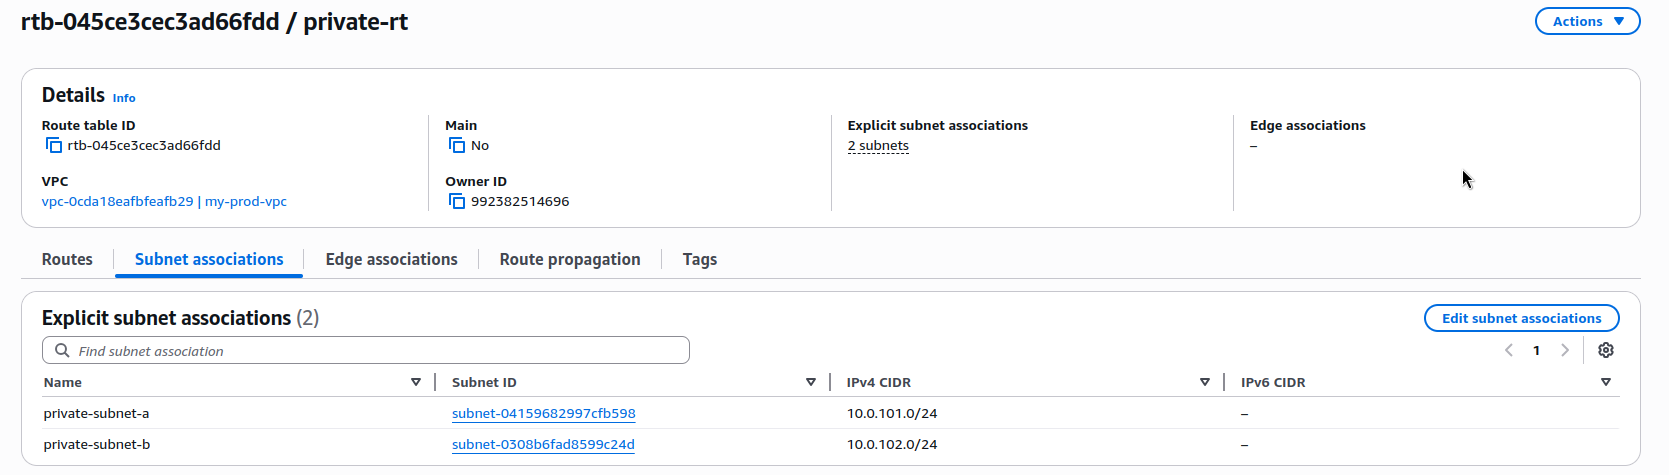Click the private-subnet-a name cell

97,413
